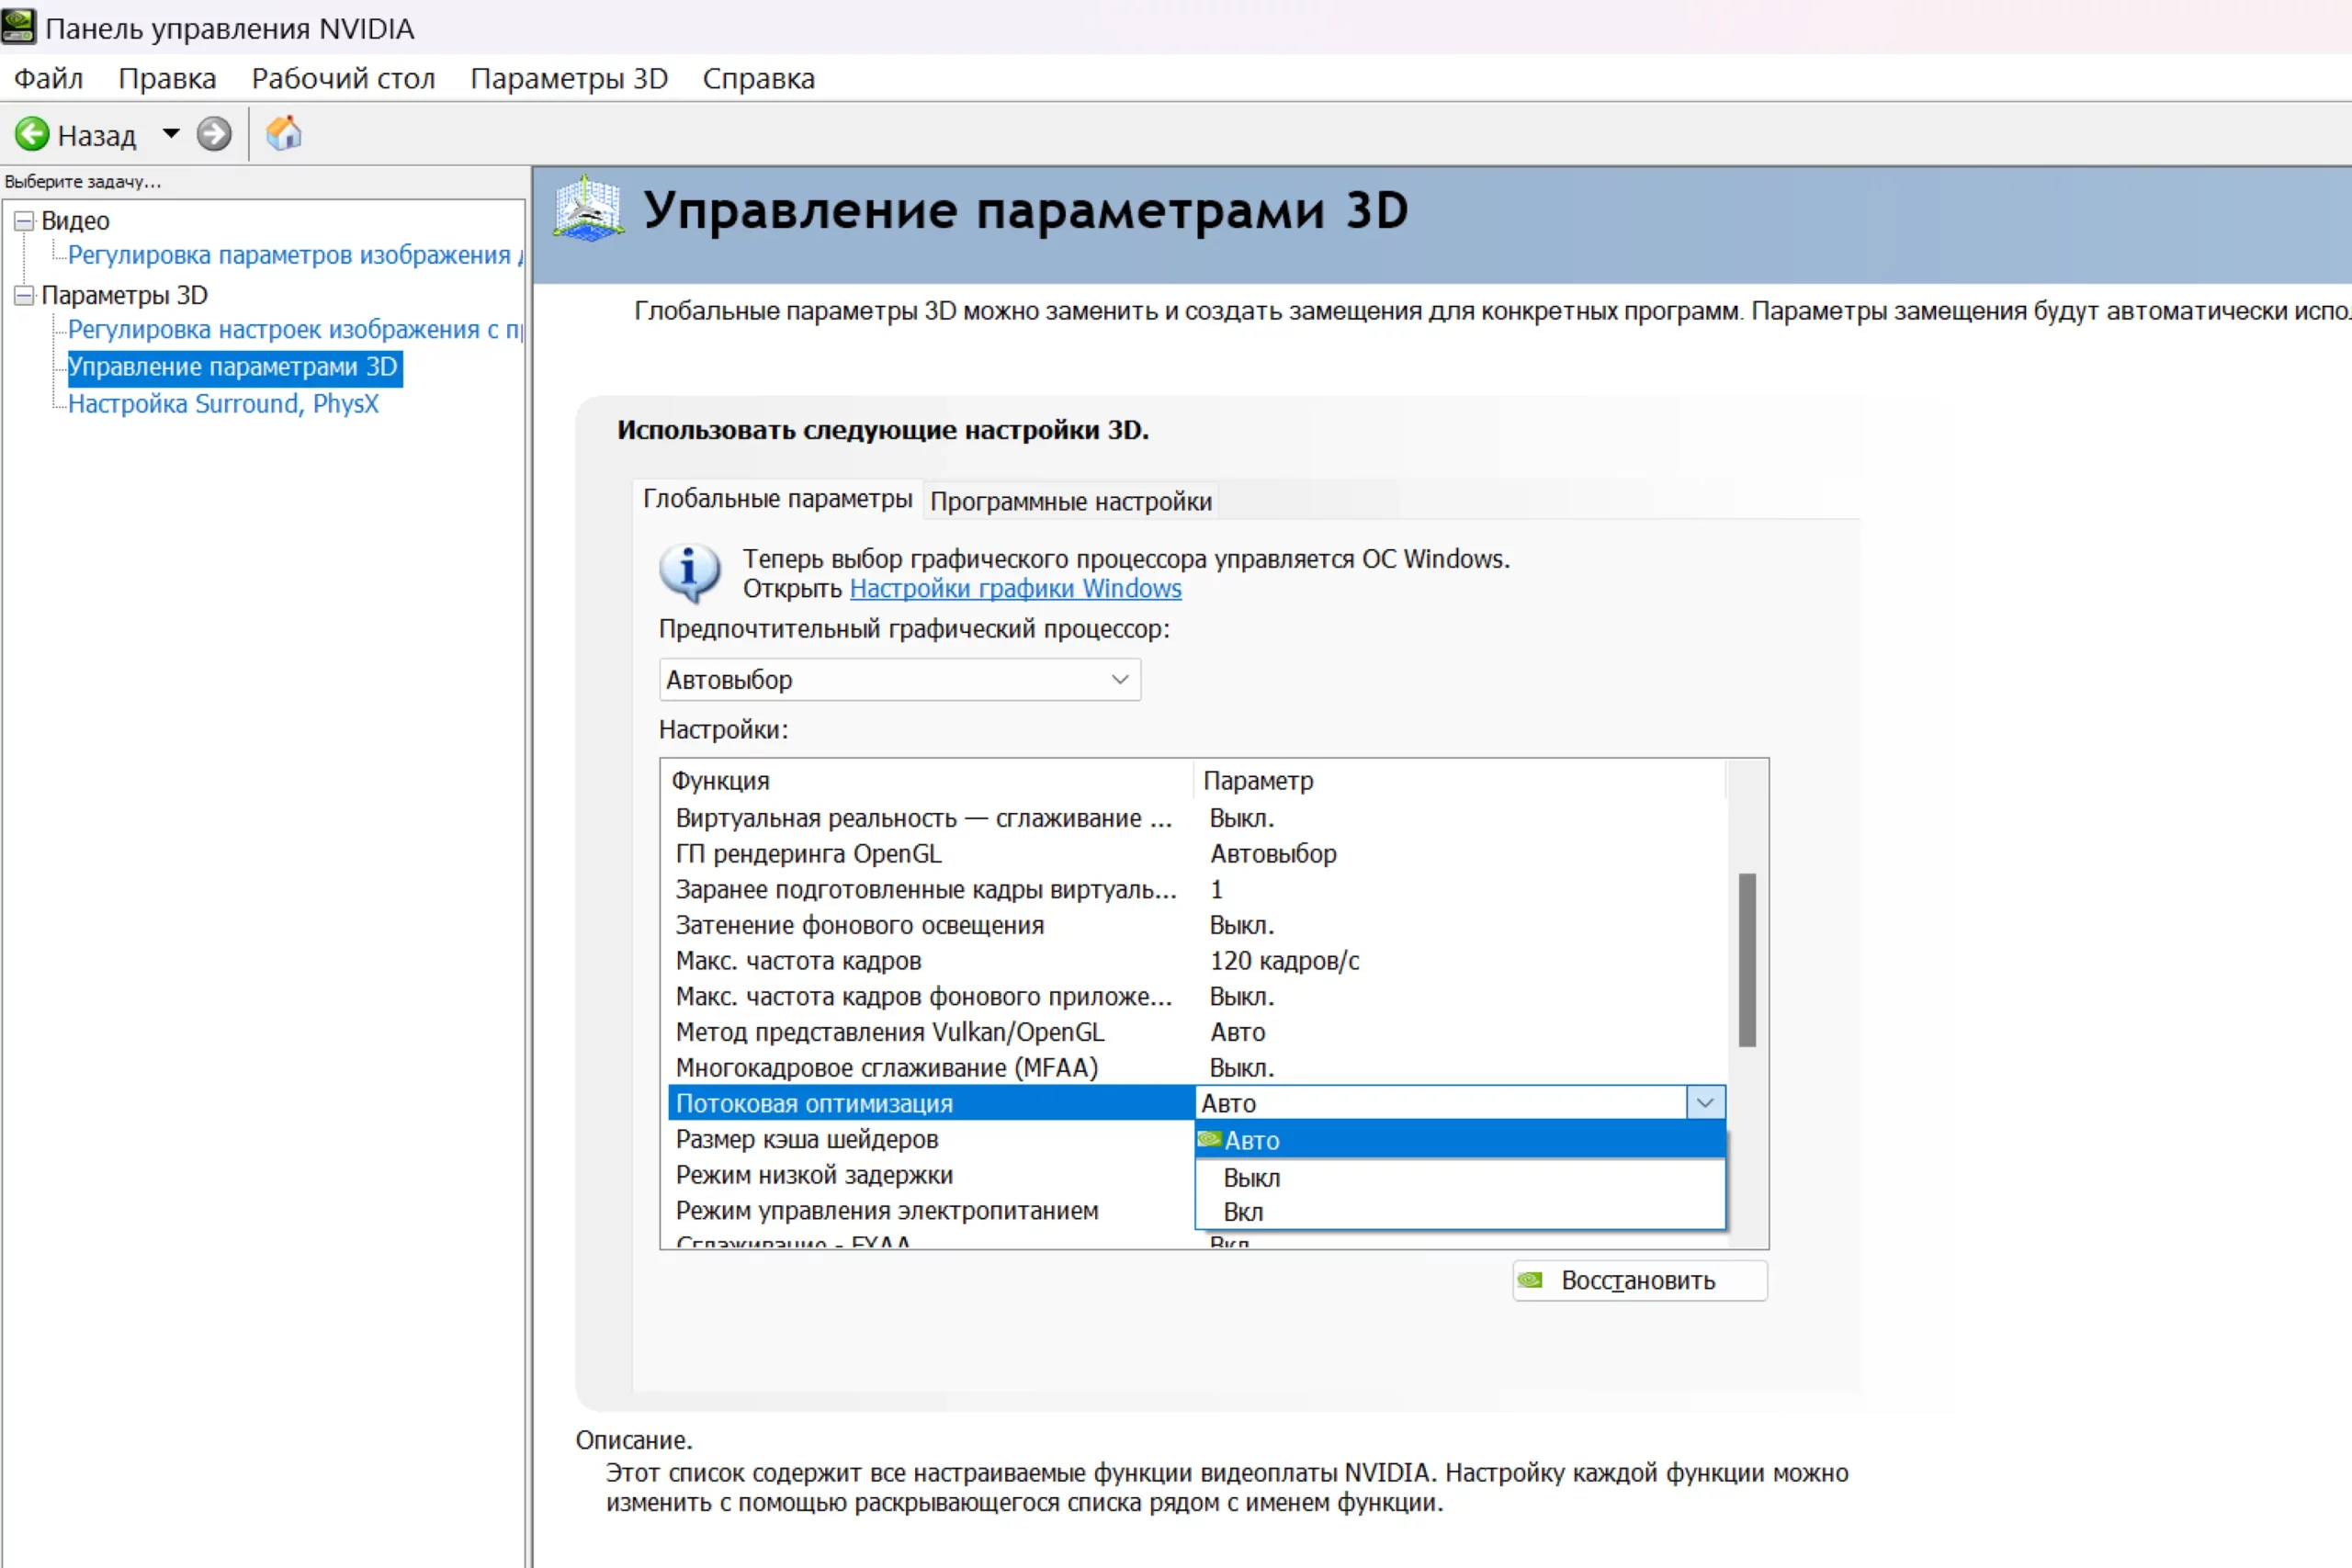The height and width of the screenshot is (1568, 2352).
Task: Open the Справка menu
Action: [758, 78]
